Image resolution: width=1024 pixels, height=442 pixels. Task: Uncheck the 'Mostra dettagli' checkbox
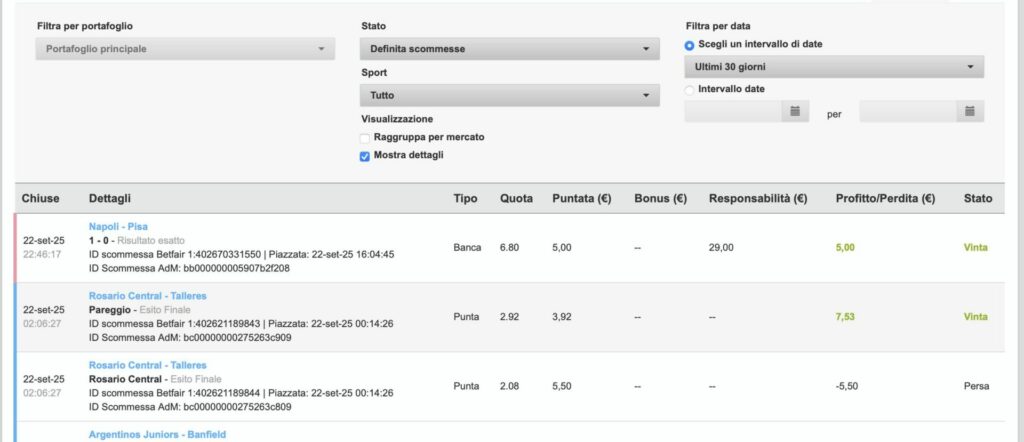coord(365,156)
